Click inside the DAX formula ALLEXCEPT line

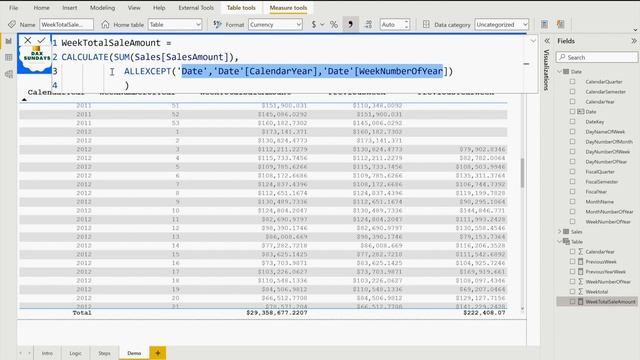click(289, 71)
